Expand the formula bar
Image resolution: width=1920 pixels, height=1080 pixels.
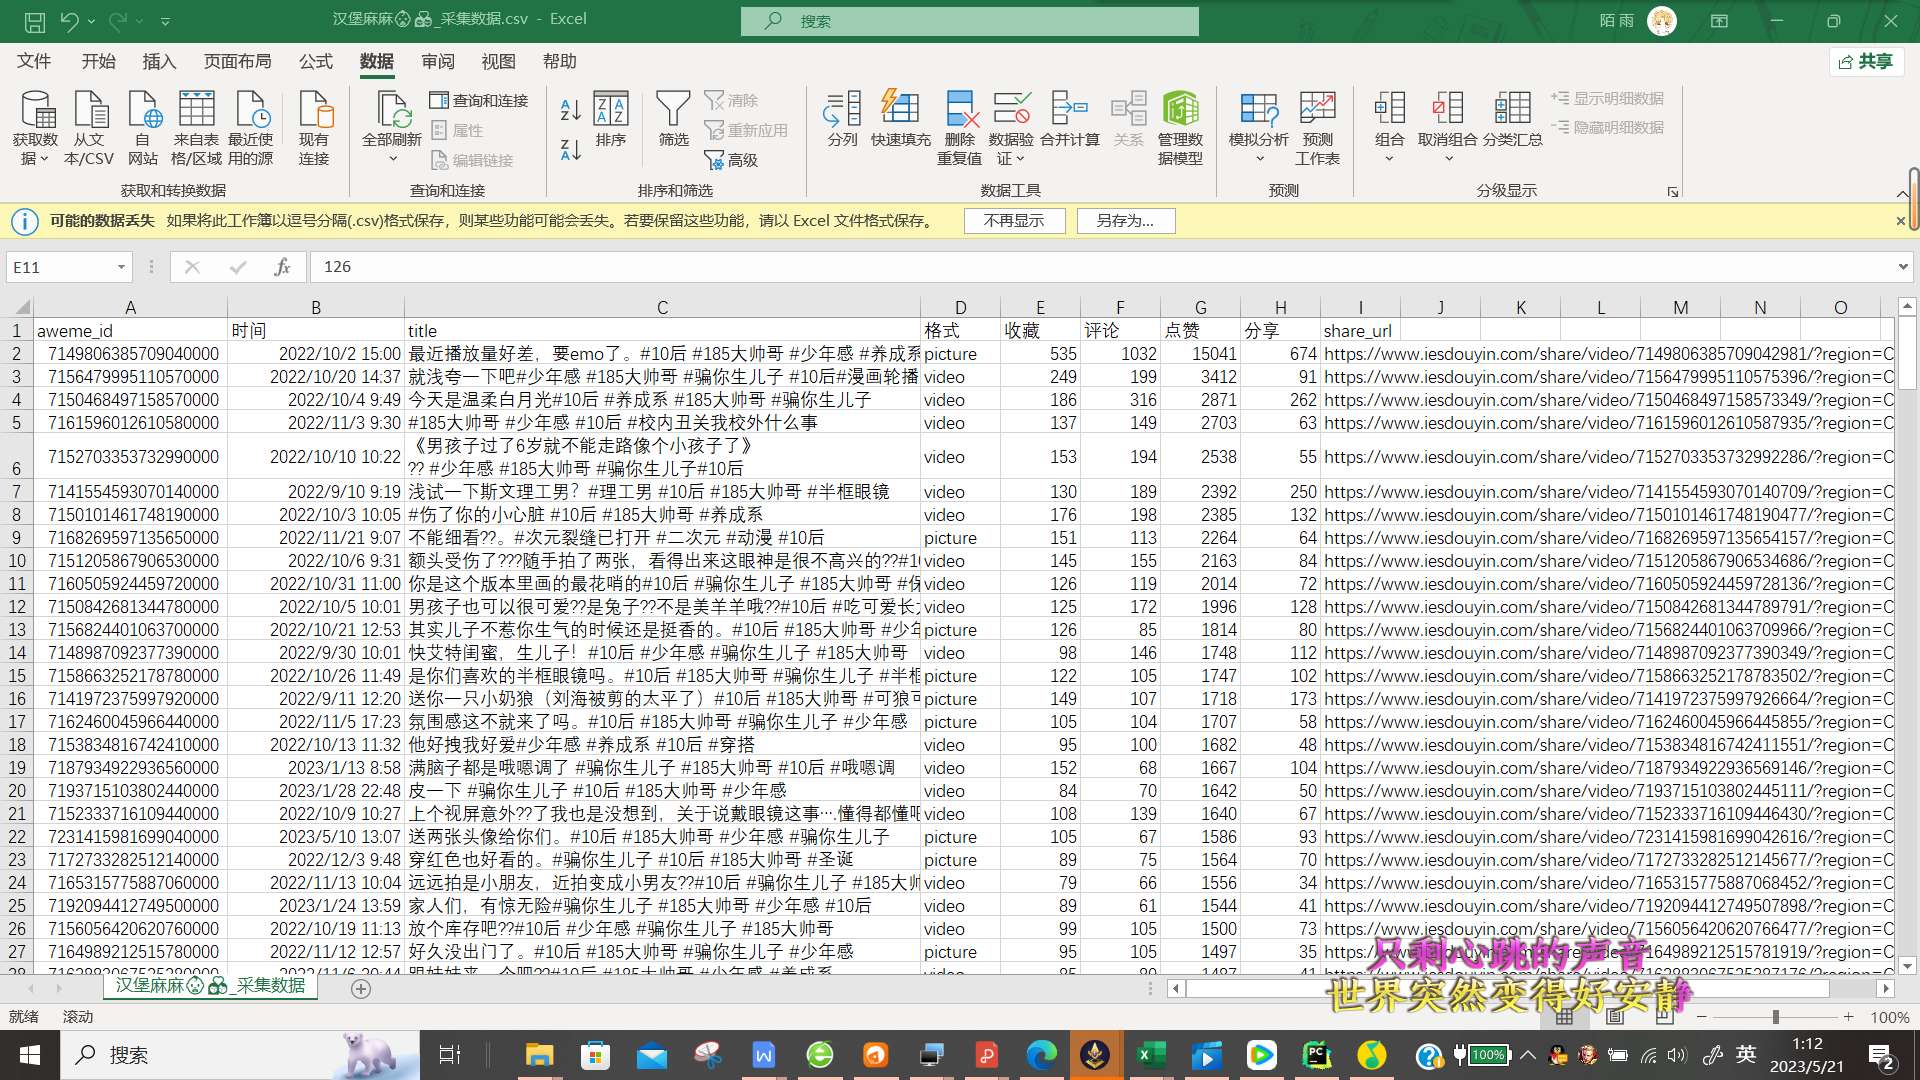pos(1902,267)
